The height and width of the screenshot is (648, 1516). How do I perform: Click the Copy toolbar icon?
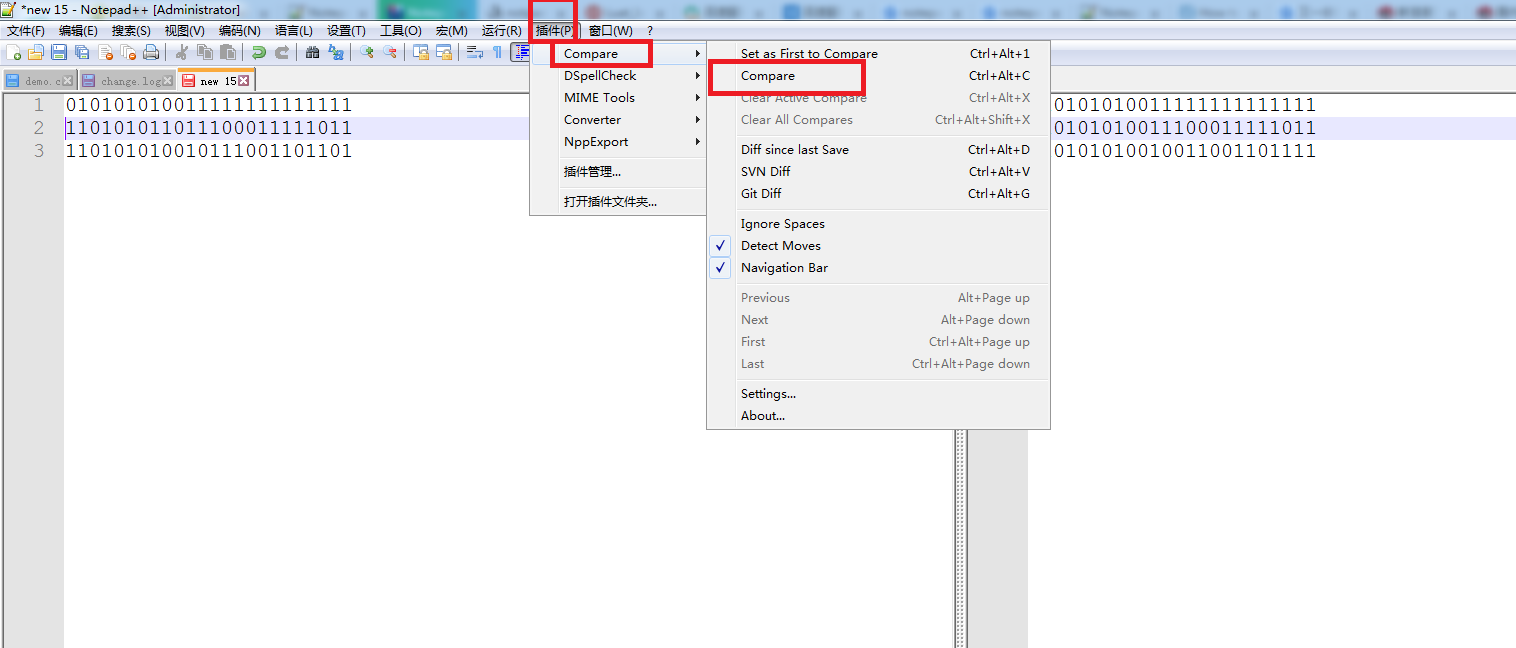(205, 53)
